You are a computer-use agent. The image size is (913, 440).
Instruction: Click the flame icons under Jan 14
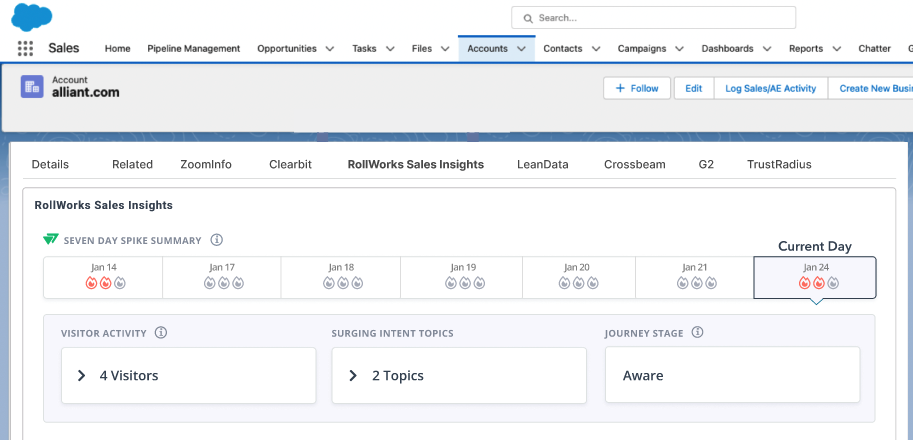click(105, 283)
